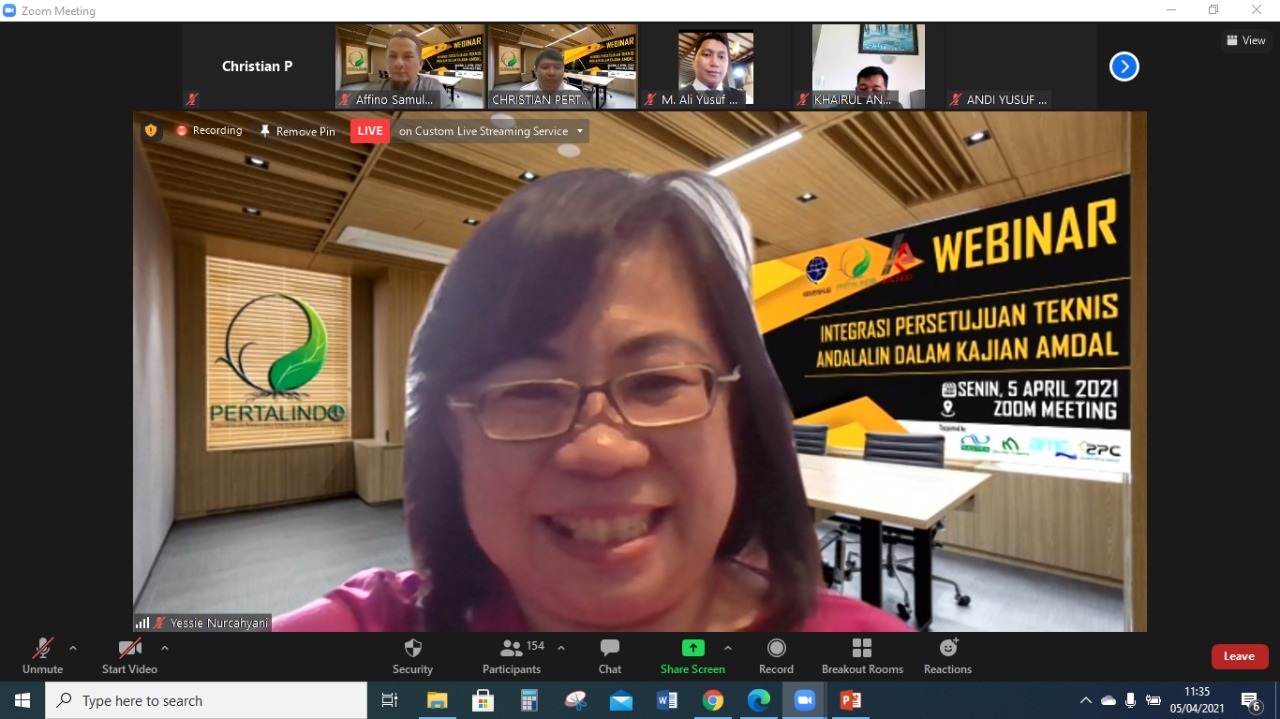Open the Chat panel
This screenshot has width=1280, height=719.
pyautogui.click(x=609, y=655)
